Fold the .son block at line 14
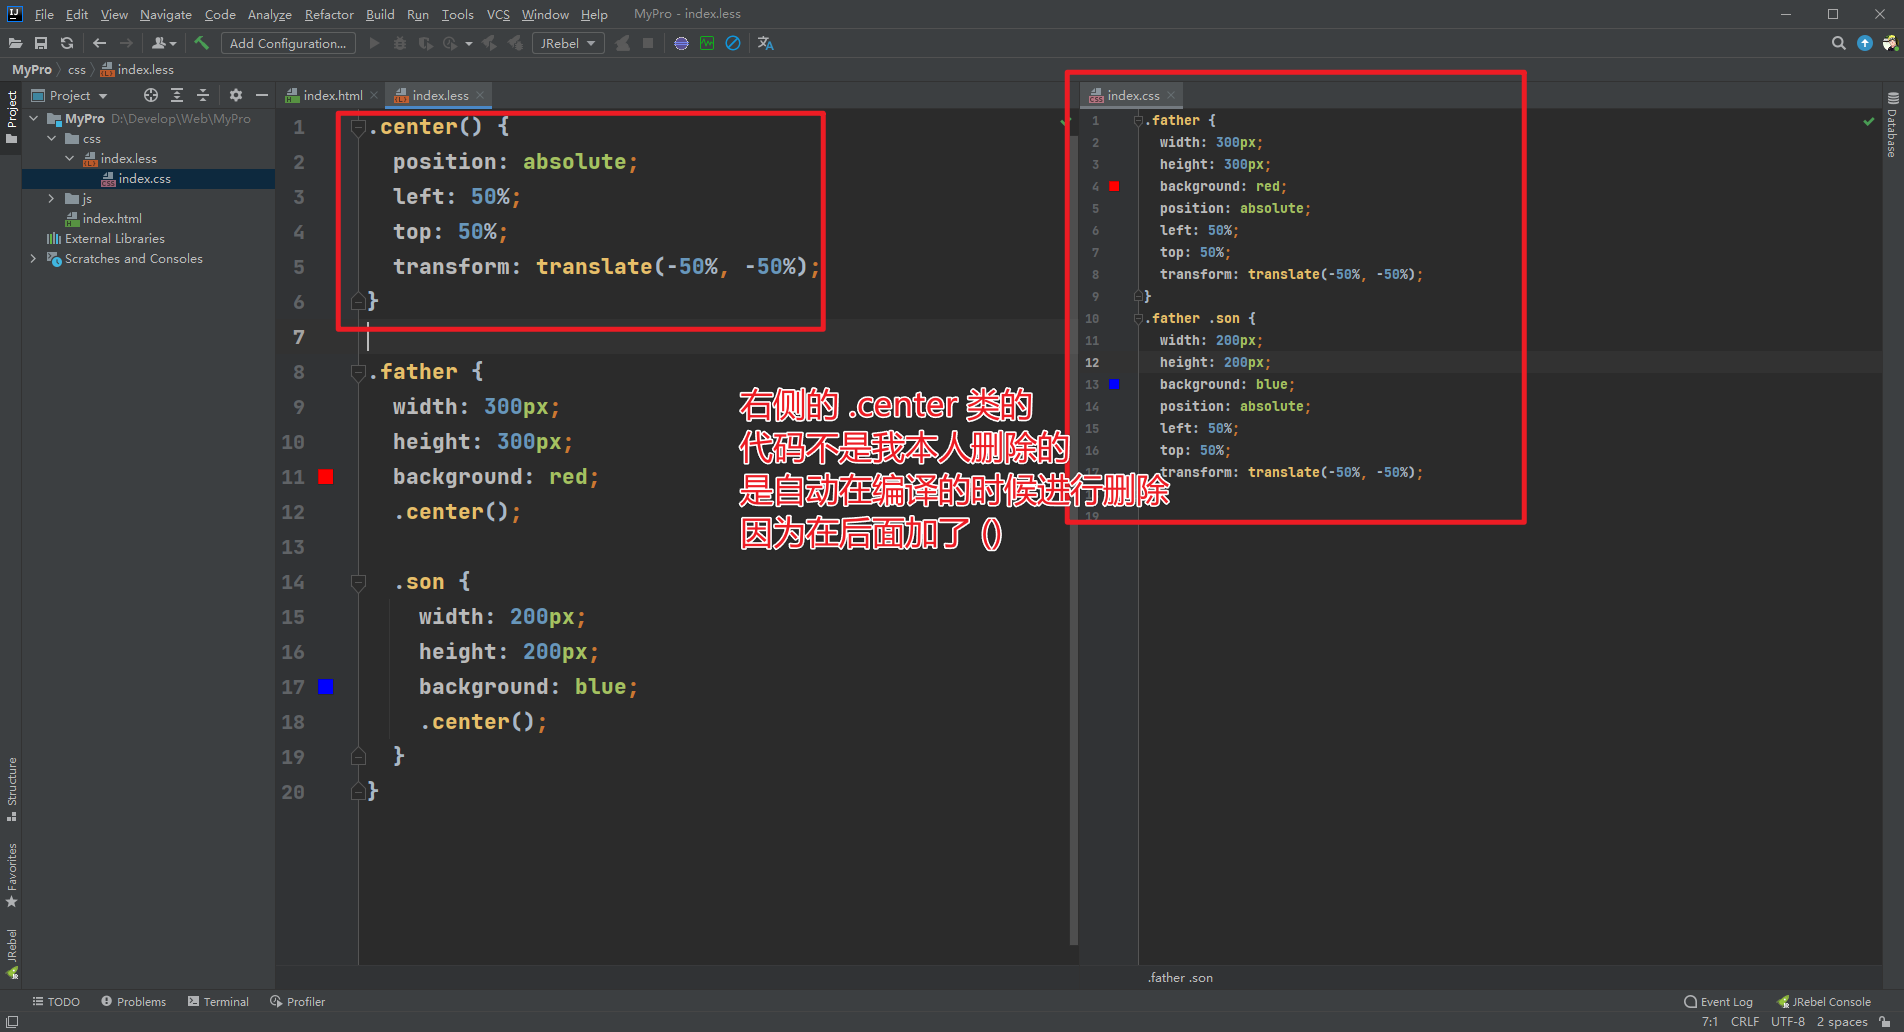Screen dimensions: 1904x1032 coord(358,582)
